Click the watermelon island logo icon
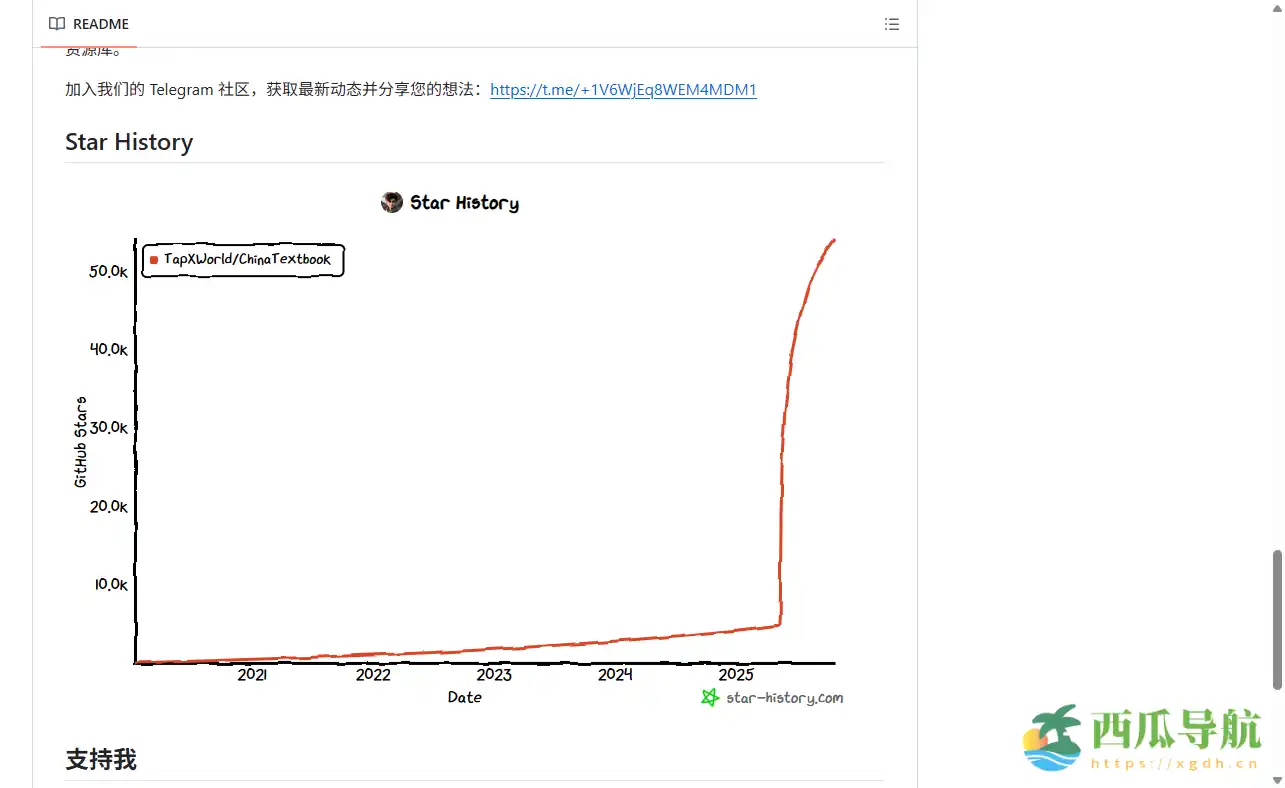The width and height of the screenshot is (1285, 788). click(x=1052, y=737)
